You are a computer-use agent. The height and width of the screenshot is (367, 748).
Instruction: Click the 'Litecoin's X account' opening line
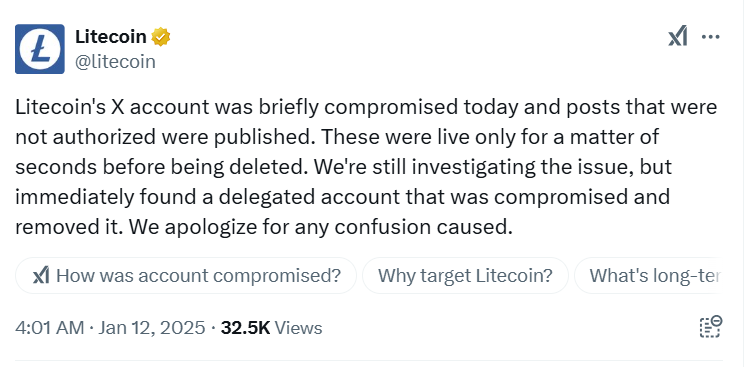point(112,107)
